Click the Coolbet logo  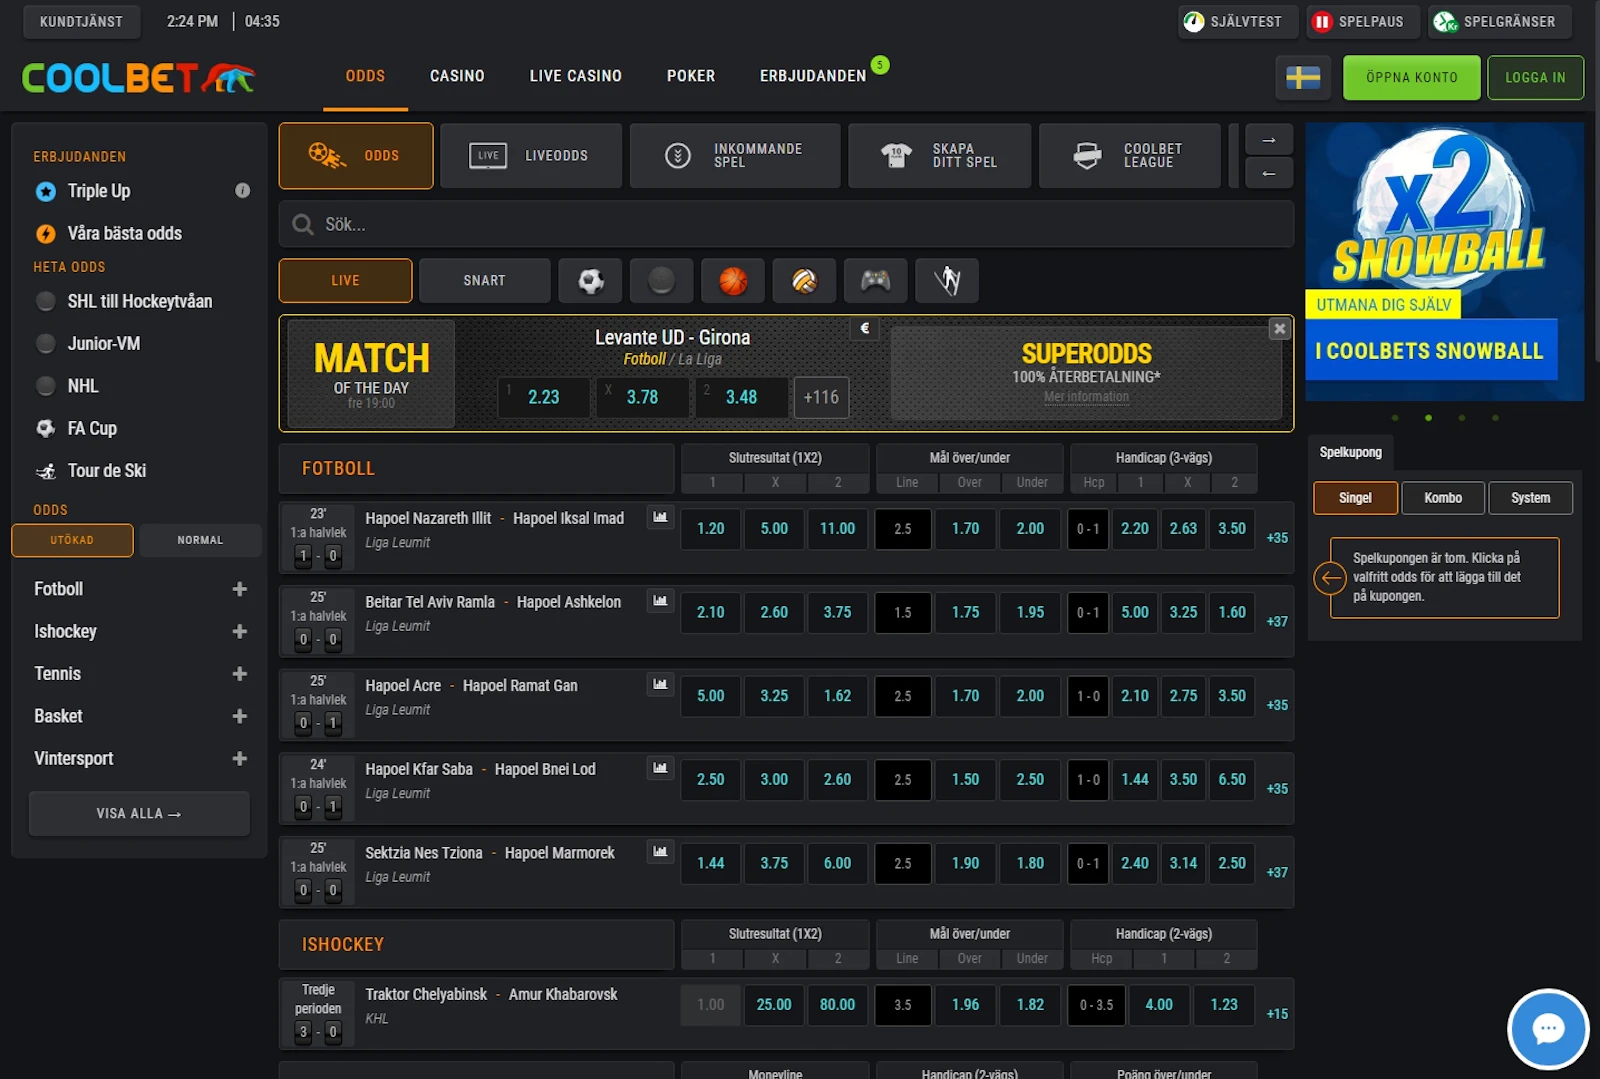click(139, 78)
